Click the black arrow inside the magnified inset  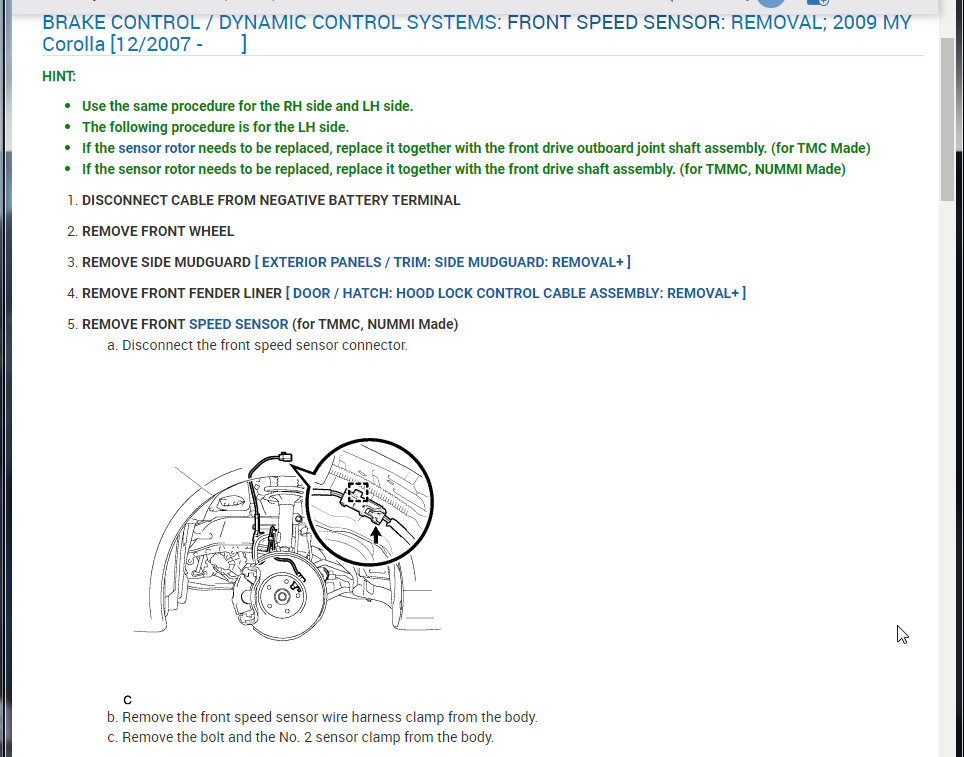coord(375,534)
